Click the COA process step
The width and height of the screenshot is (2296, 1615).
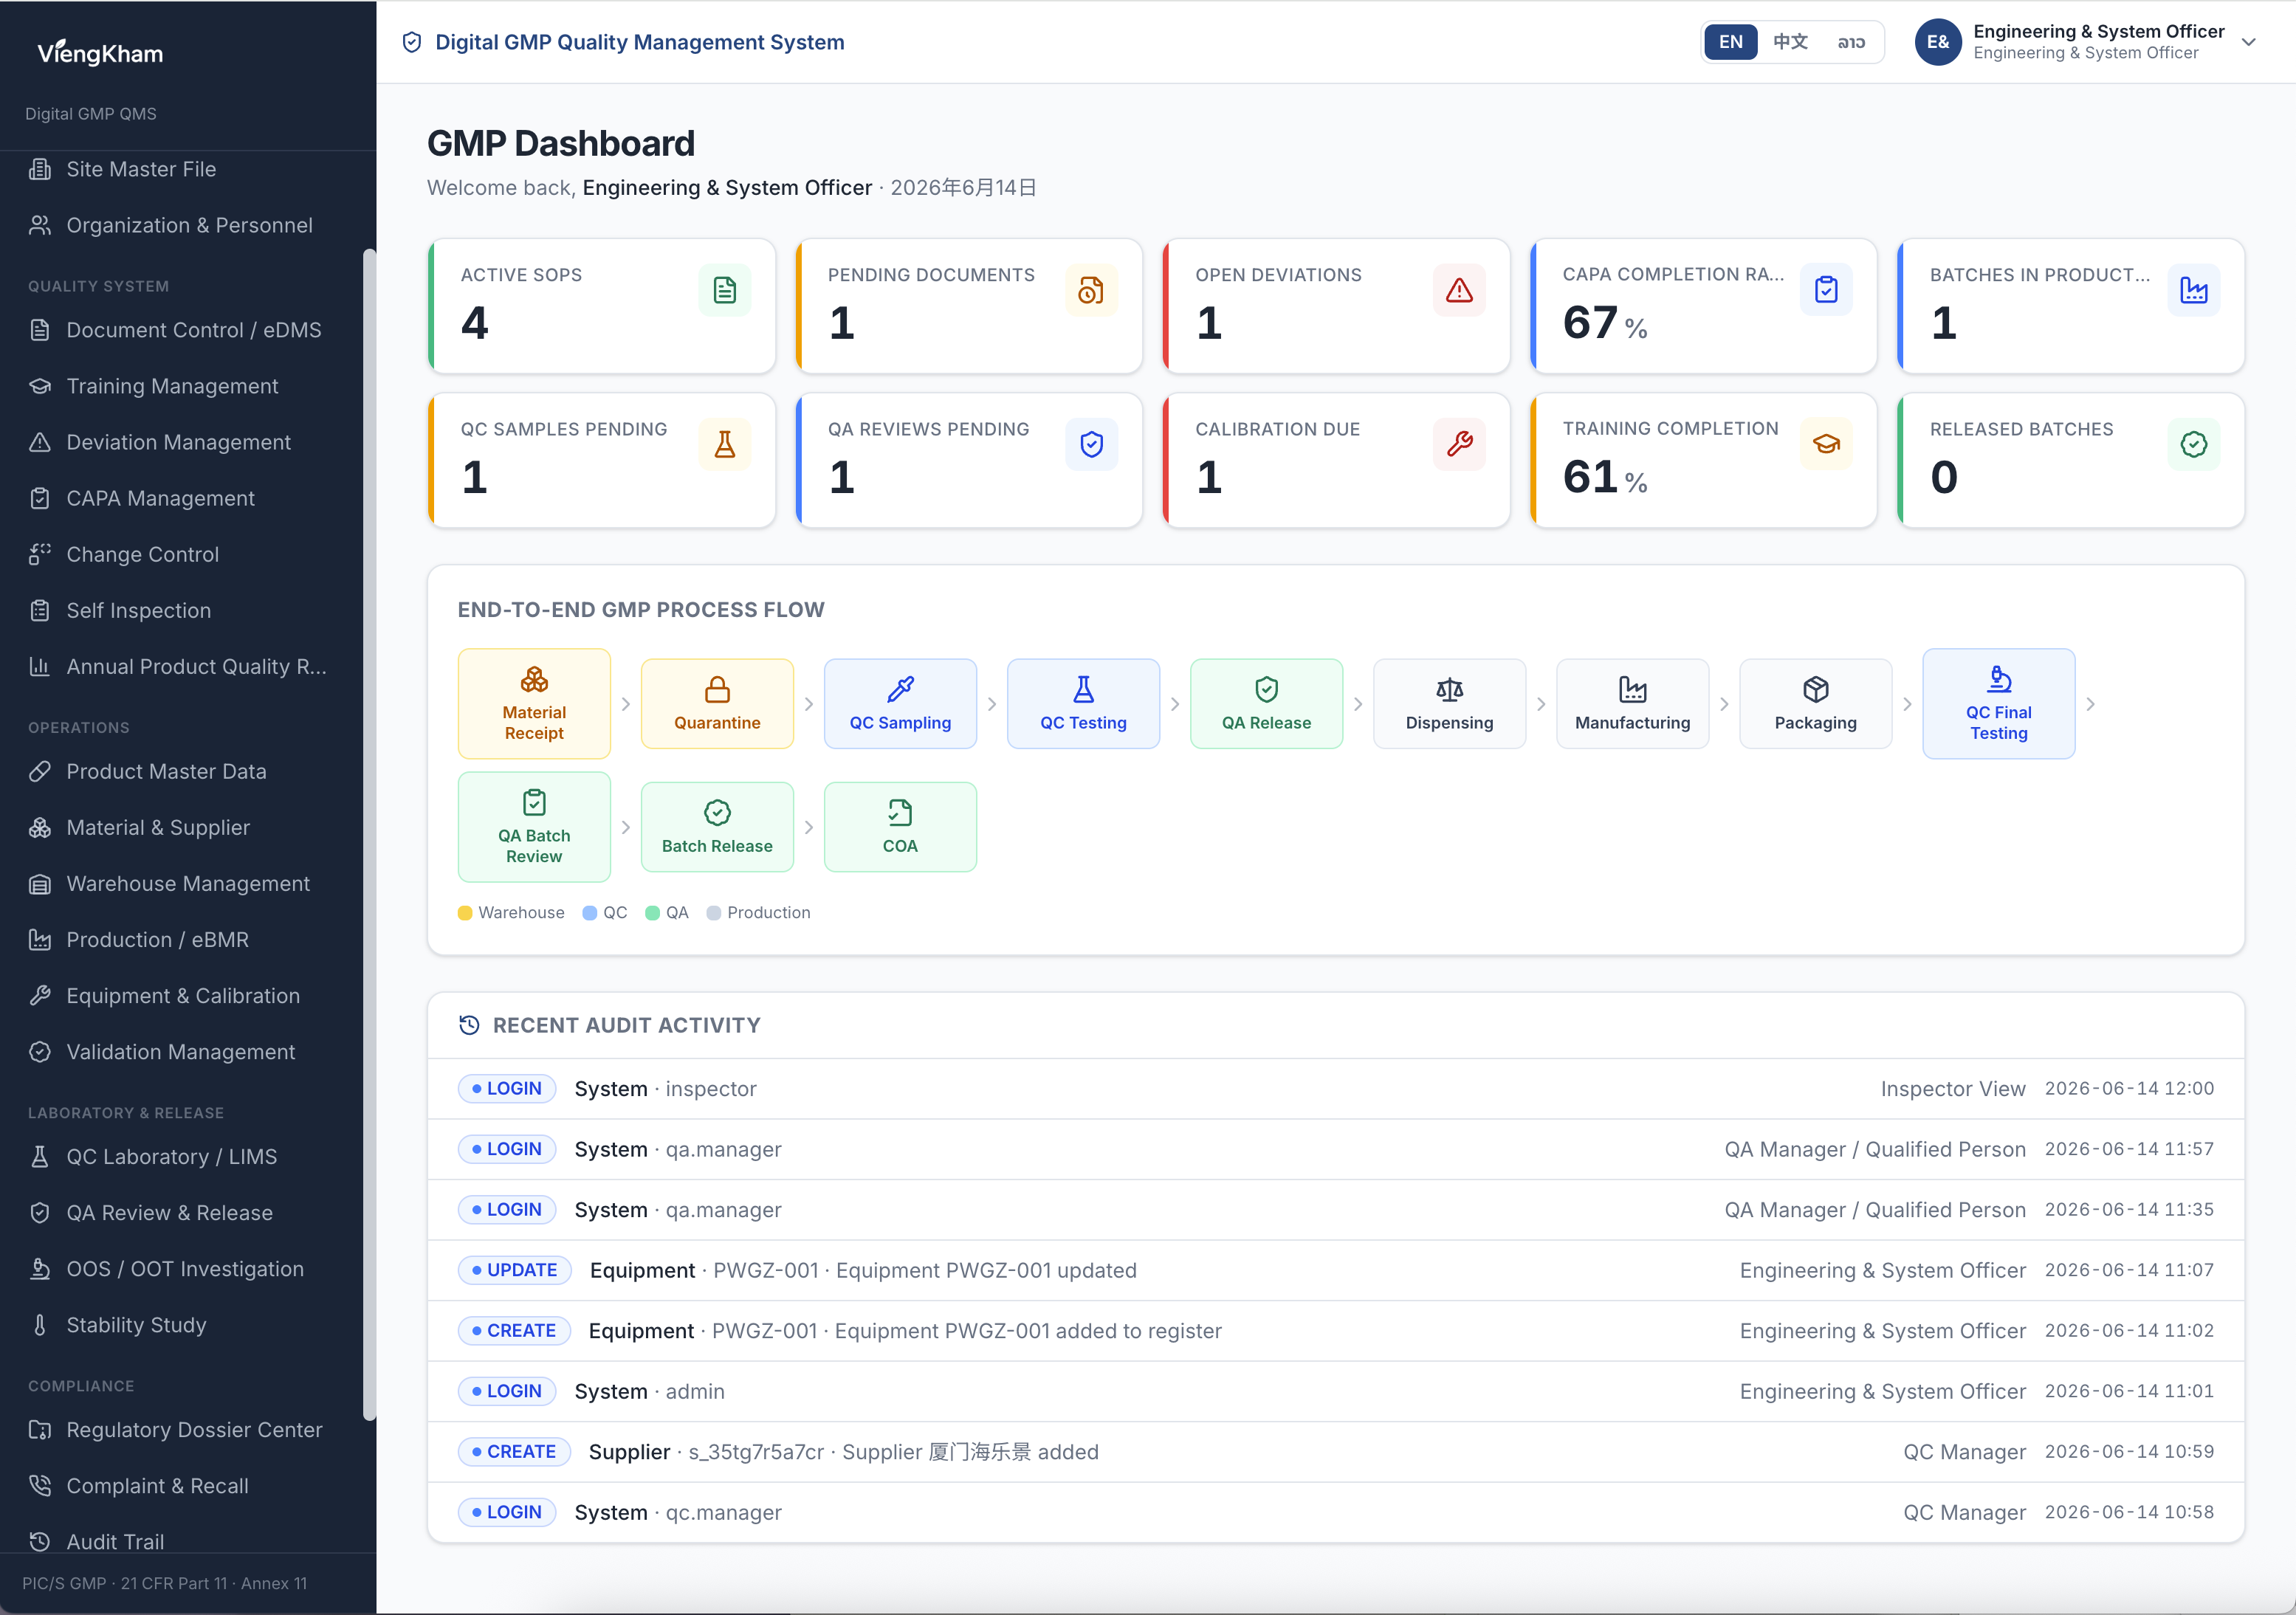click(x=900, y=827)
